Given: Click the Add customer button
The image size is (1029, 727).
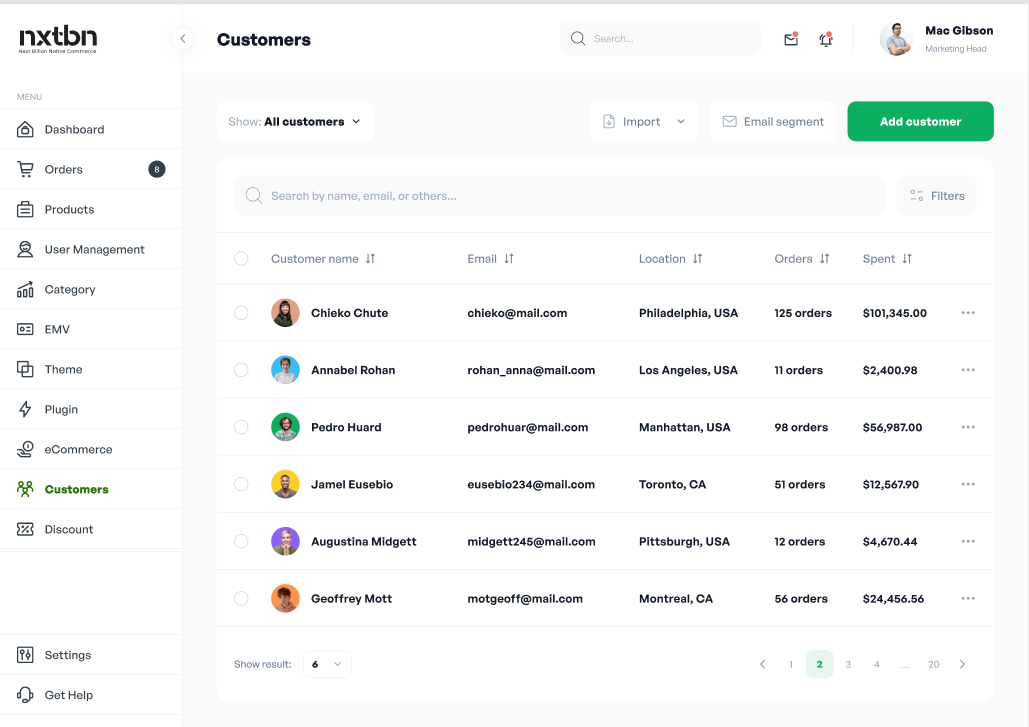Looking at the screenshot, I should point(919,120).
